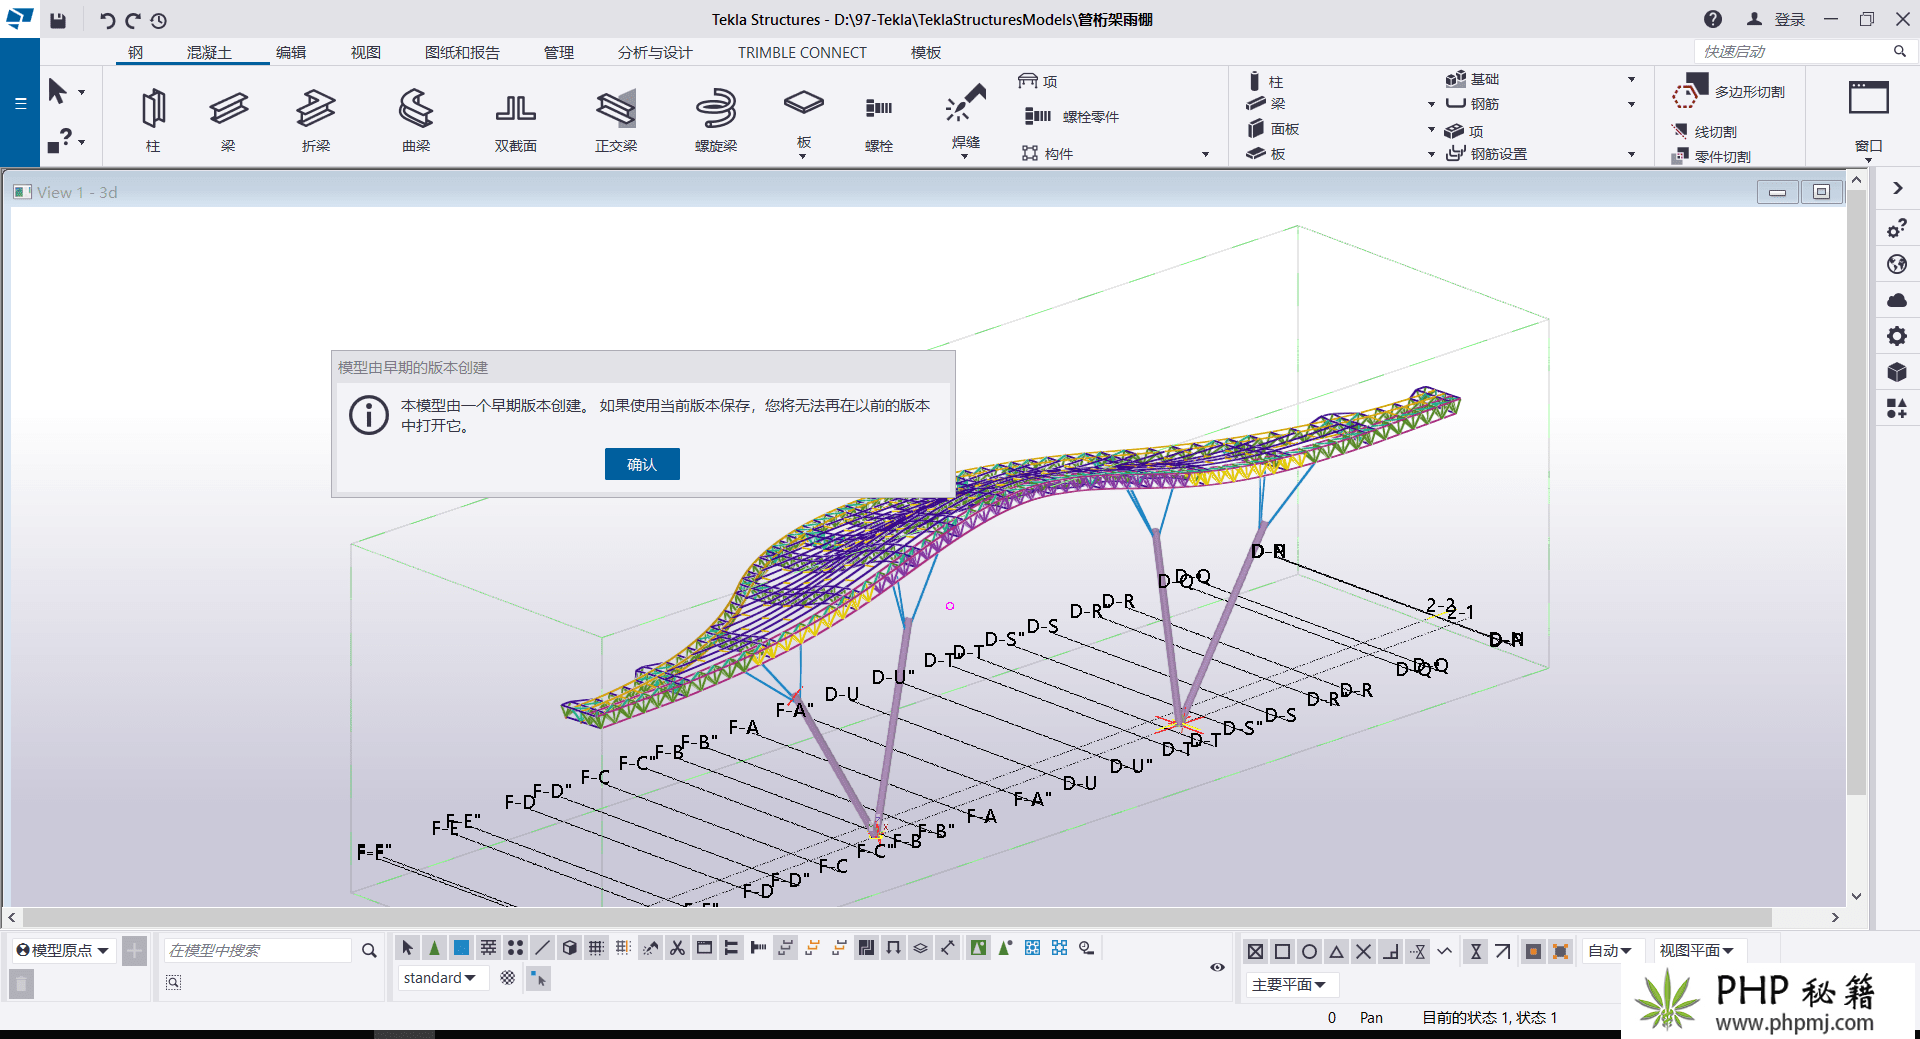Toggle the eye visibility icon in snapping toolbar

[1217, 967]
